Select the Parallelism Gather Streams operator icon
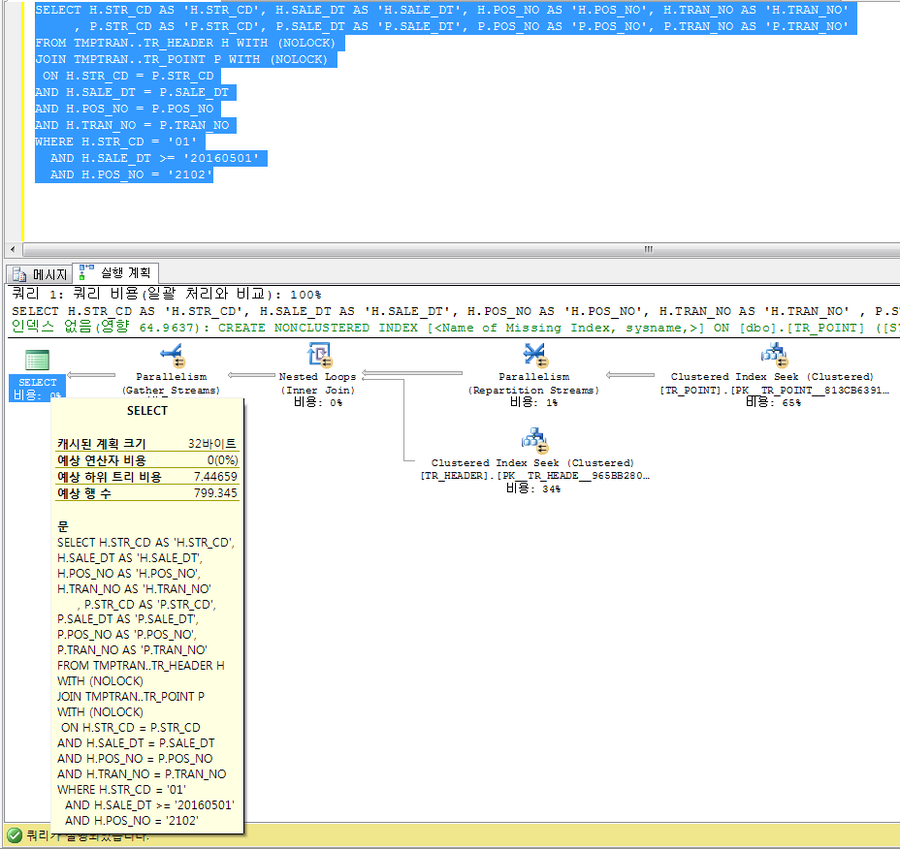This screenshot has width=900, height=849. tap(172, 355)
